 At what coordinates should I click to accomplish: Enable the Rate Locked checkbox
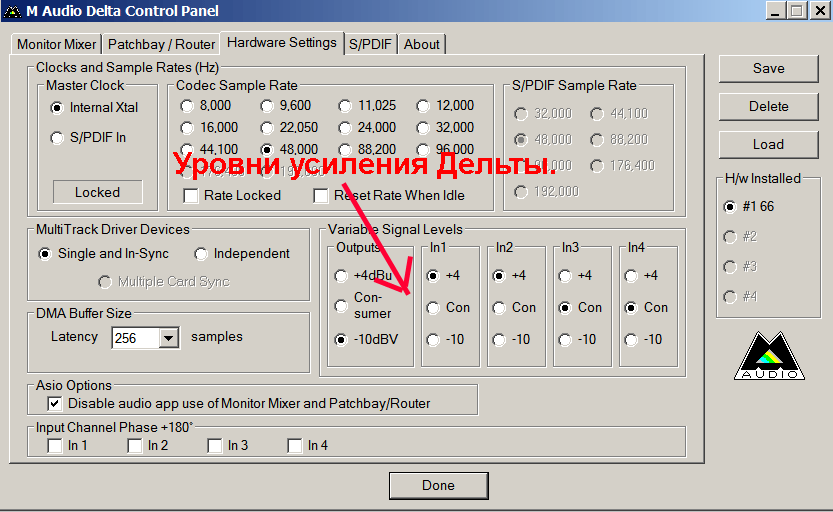coord(191,196)
